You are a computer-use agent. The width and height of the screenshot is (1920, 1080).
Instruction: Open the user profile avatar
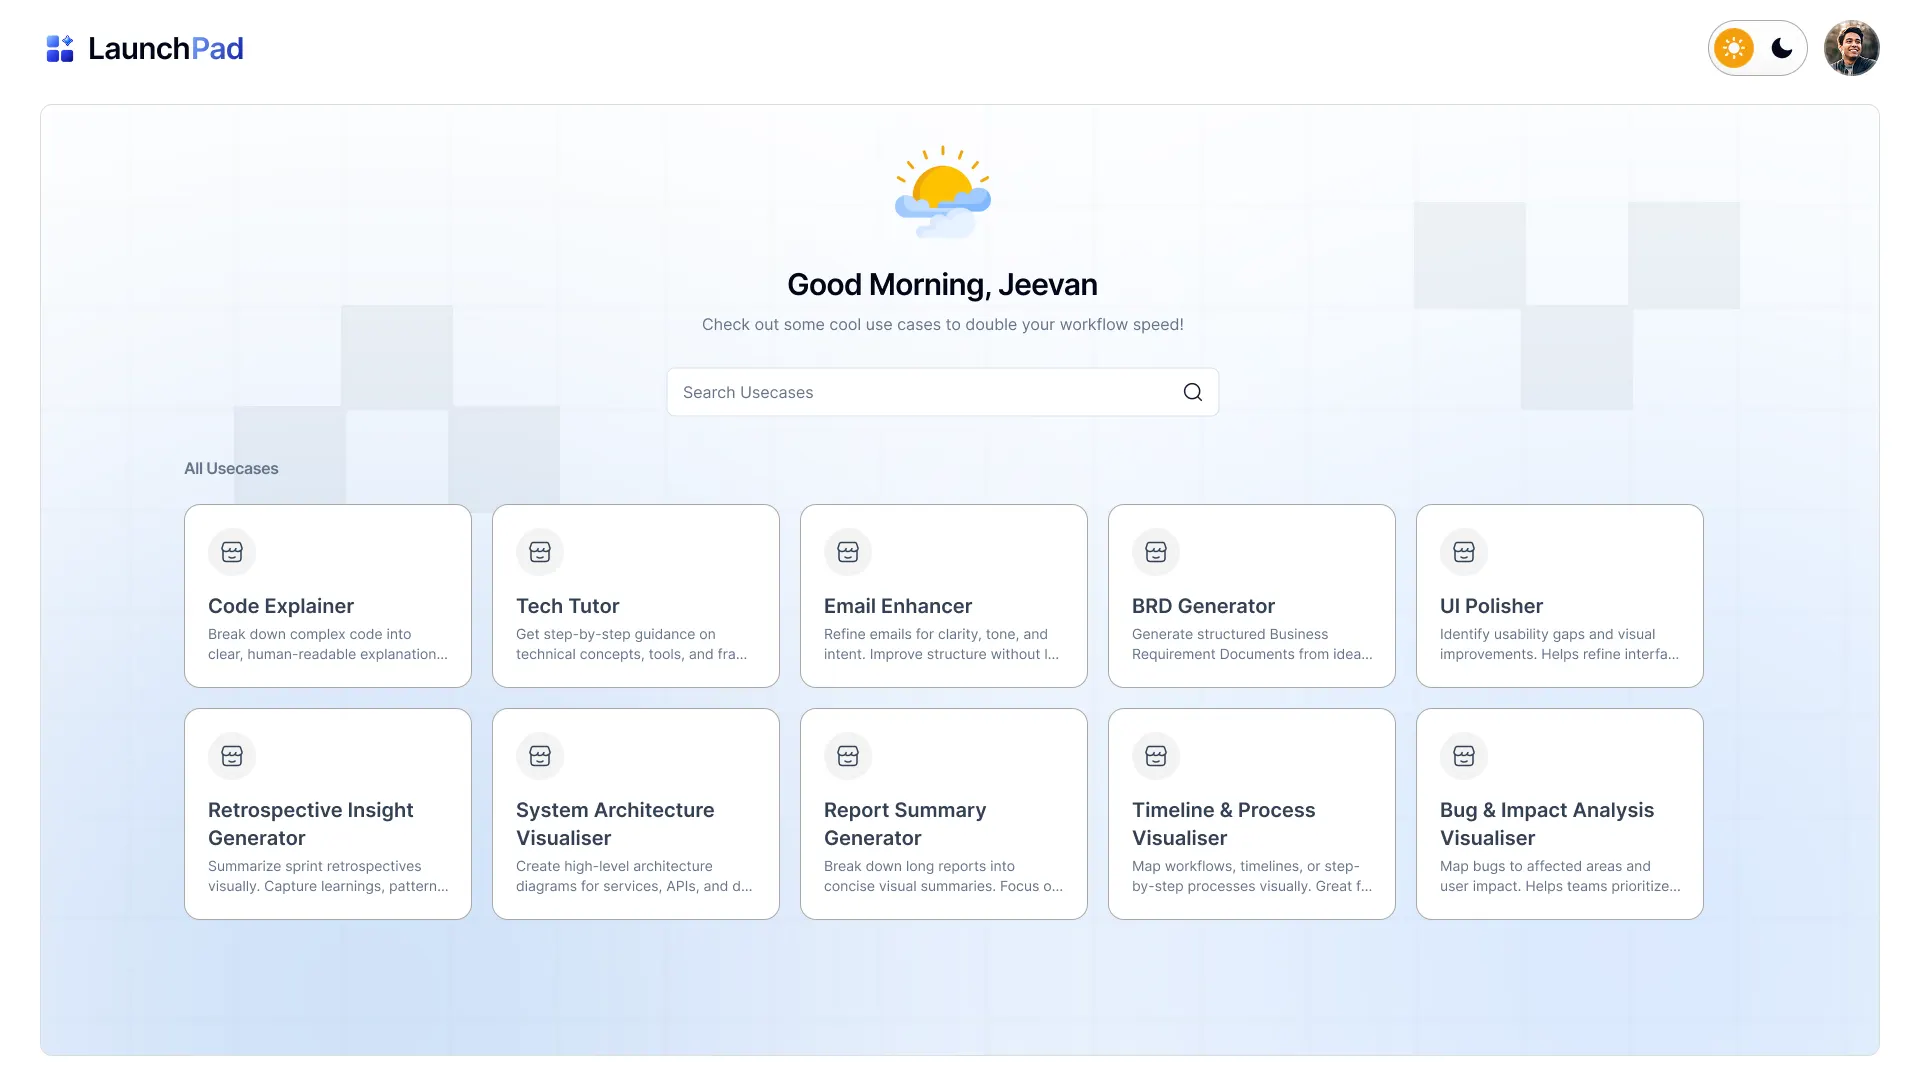(x=1851, y=48)
